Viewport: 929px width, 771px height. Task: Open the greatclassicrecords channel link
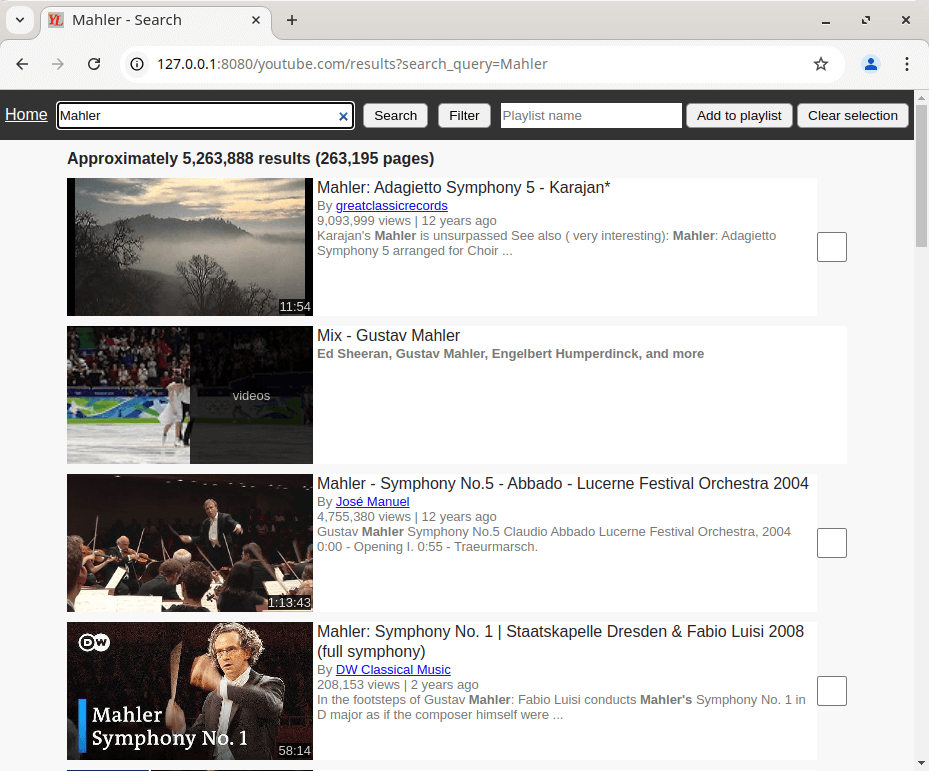point(392,206)
